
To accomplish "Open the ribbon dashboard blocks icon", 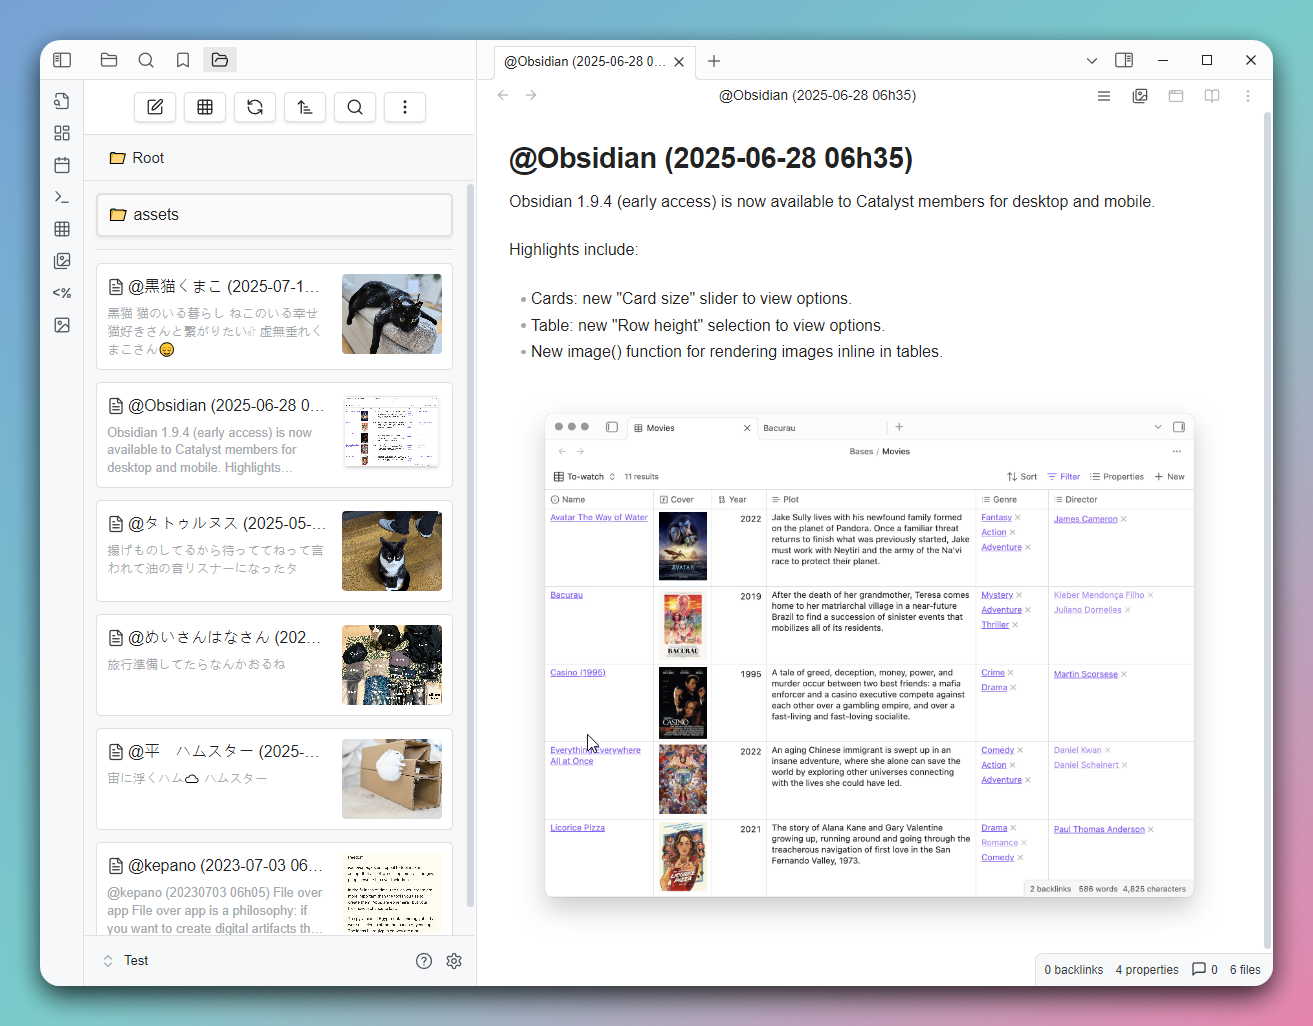I will coord(62,133).
